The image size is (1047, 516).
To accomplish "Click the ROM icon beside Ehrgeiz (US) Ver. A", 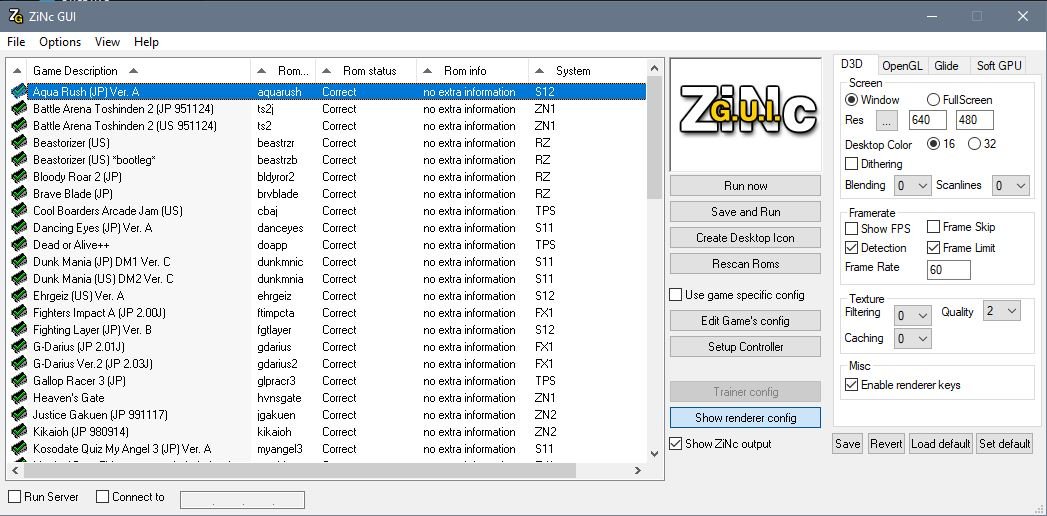I will 19,296.
